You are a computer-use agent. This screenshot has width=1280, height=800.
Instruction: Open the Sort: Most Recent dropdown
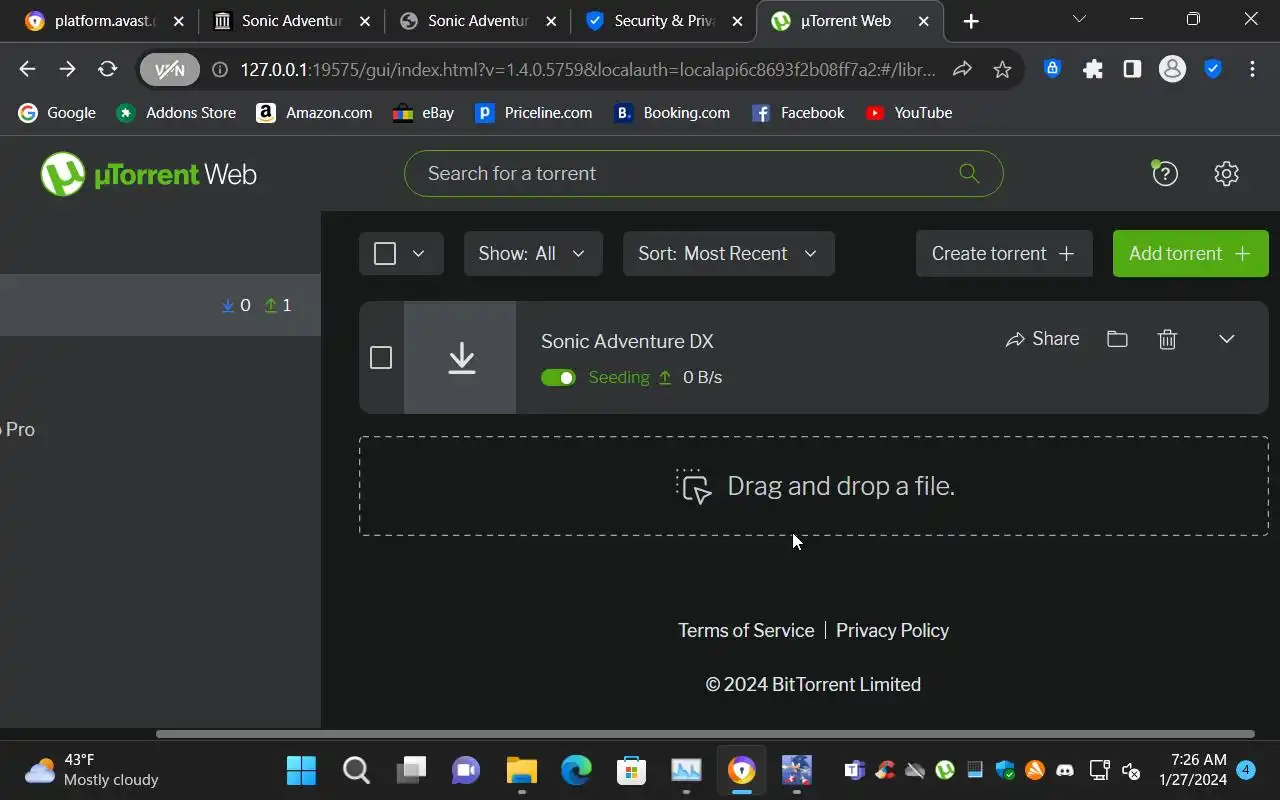729,253
